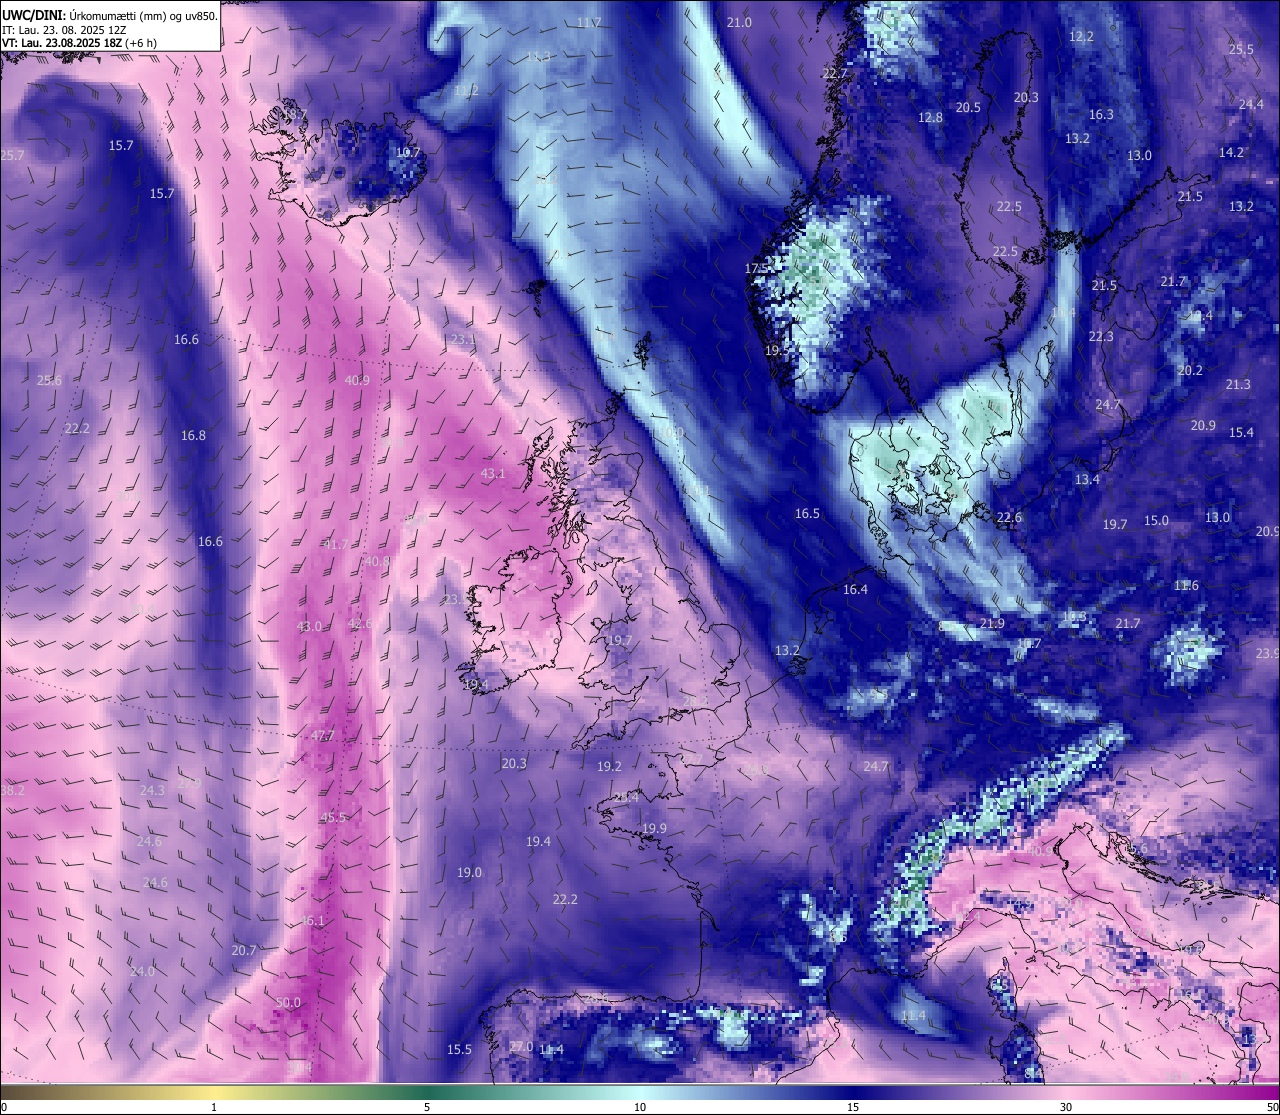Select the 20.5 value label
1280x1115 pixels.
coord(968,107)
